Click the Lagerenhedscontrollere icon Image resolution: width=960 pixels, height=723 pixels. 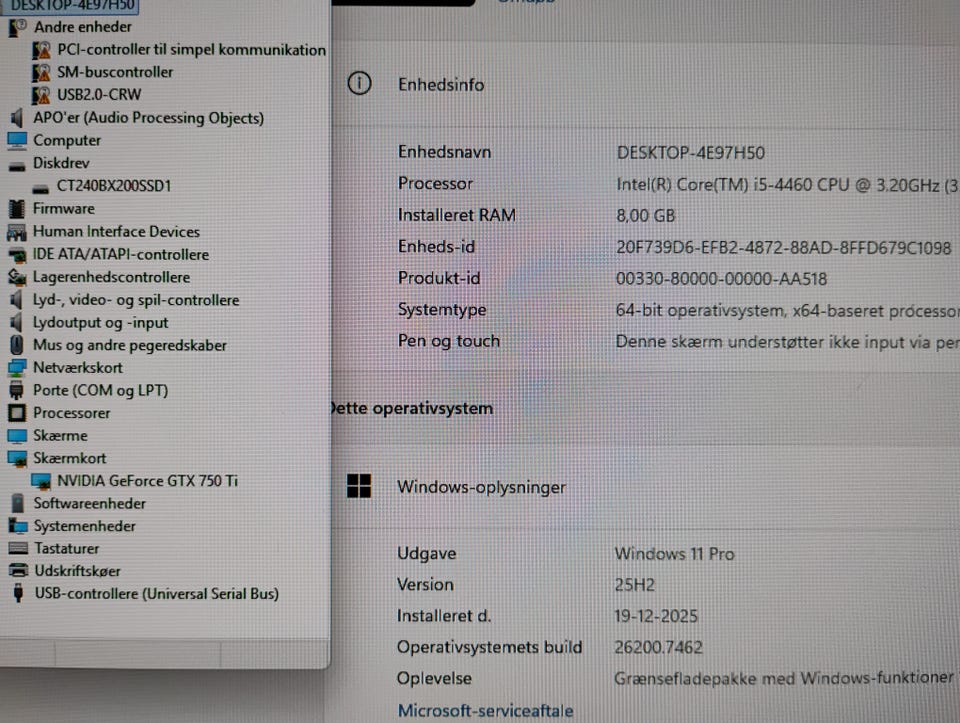(x=17, y=277)
